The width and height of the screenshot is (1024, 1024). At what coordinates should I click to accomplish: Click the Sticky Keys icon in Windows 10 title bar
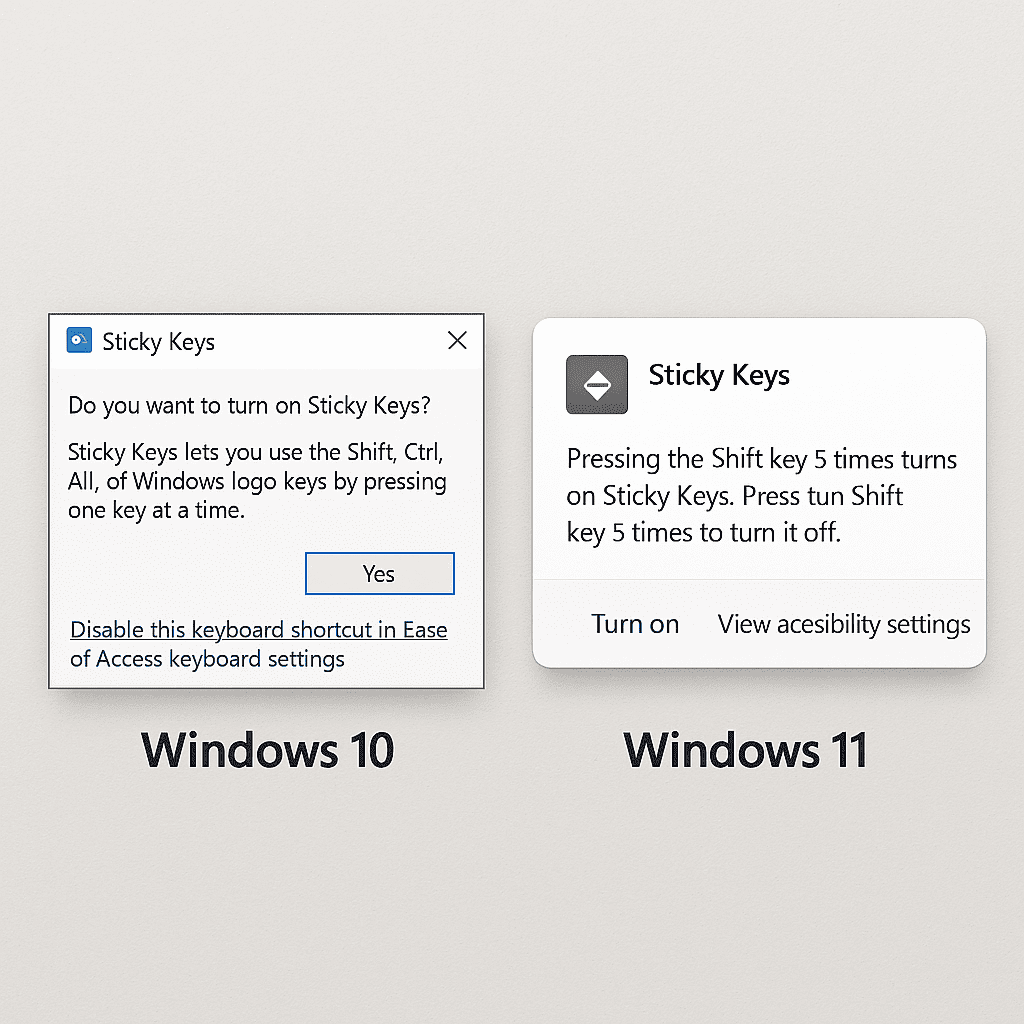pyautogui.click(x=79, y=341)
